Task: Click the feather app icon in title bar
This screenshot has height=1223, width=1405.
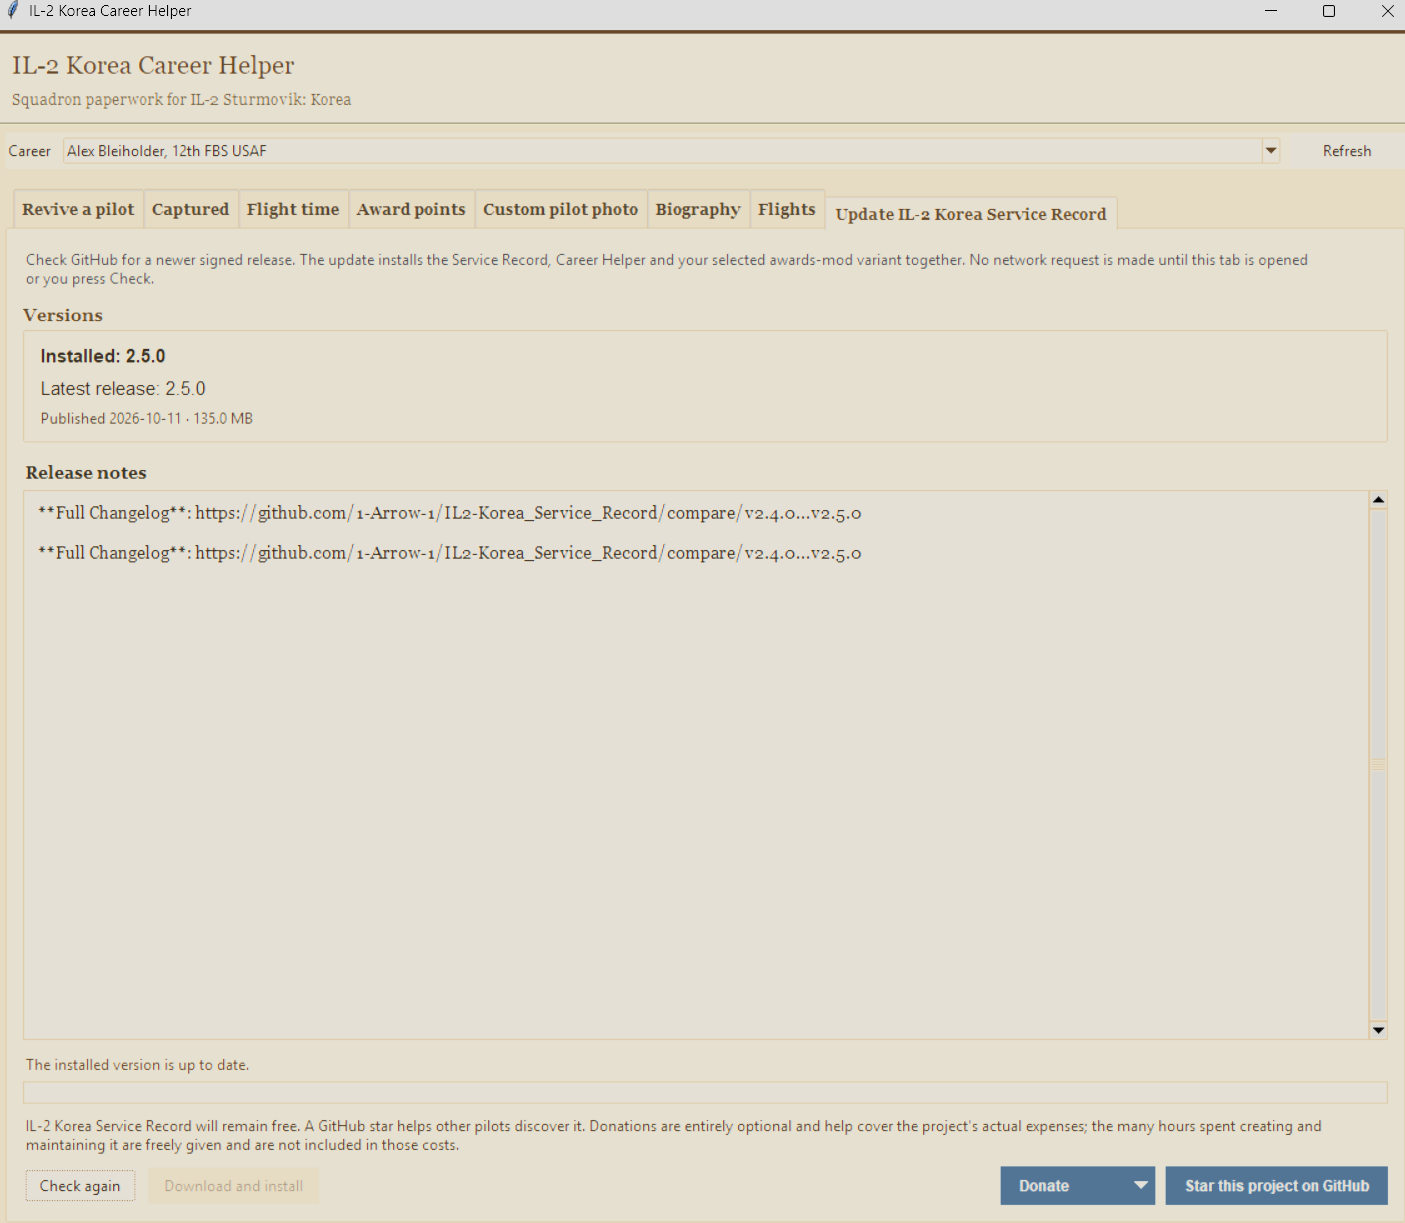Action: pos(13,11)
